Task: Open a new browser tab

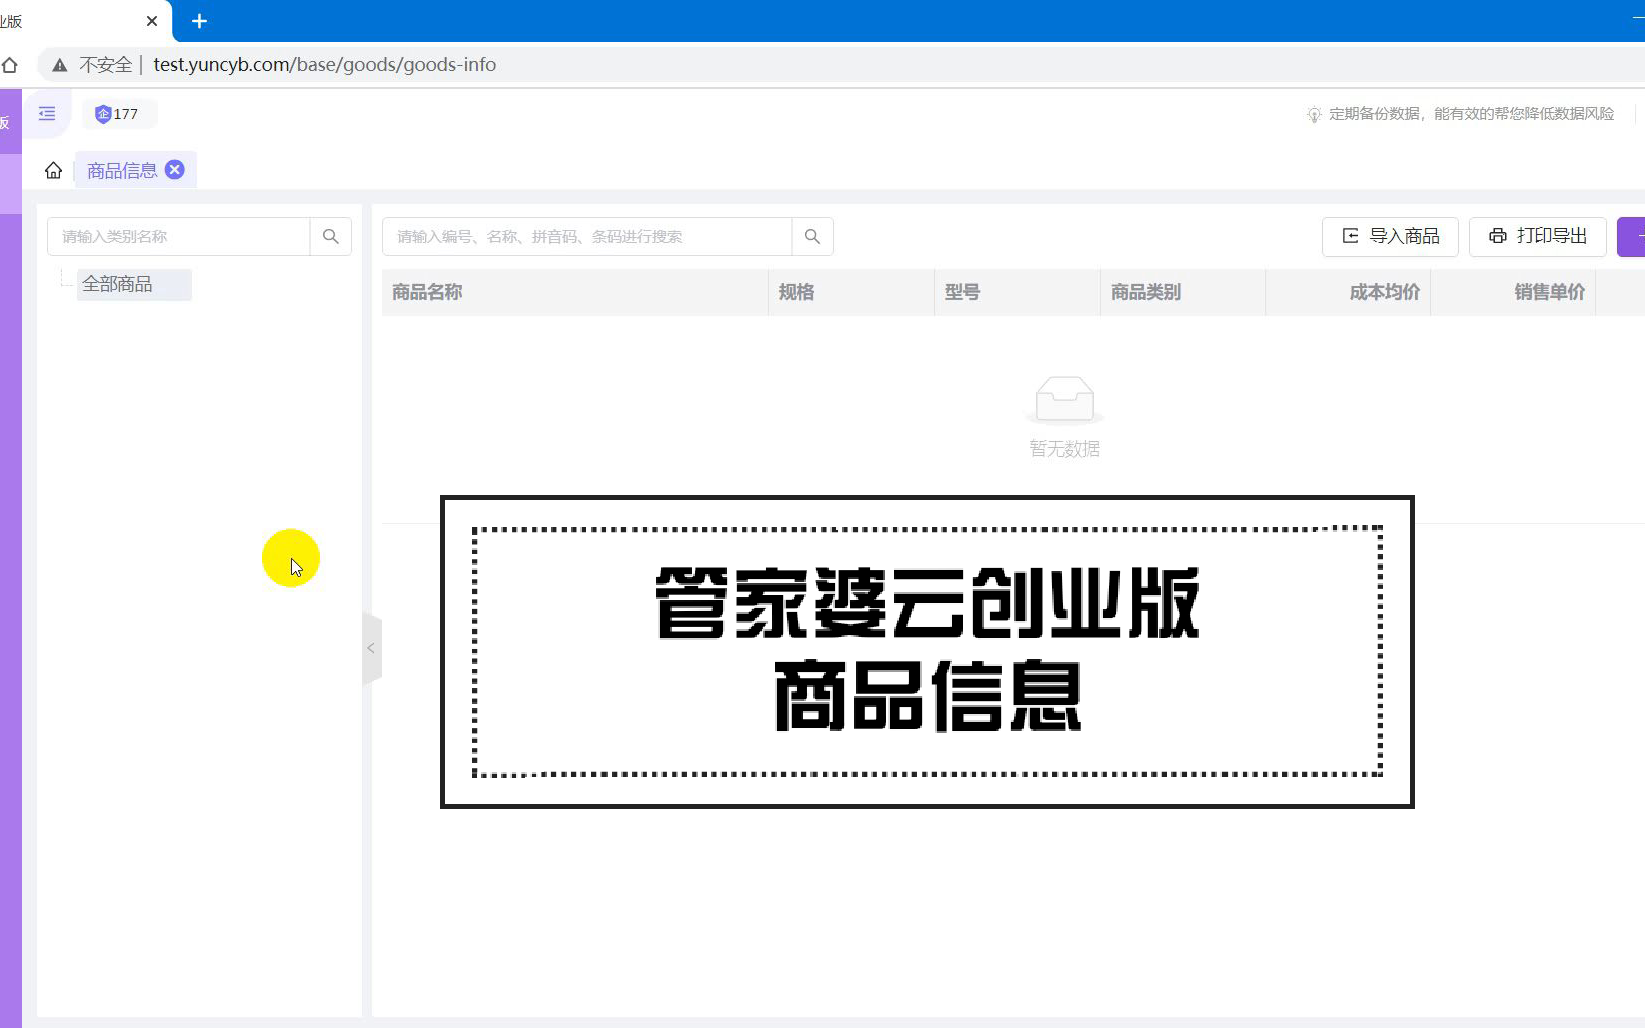Action: [199, 21]
